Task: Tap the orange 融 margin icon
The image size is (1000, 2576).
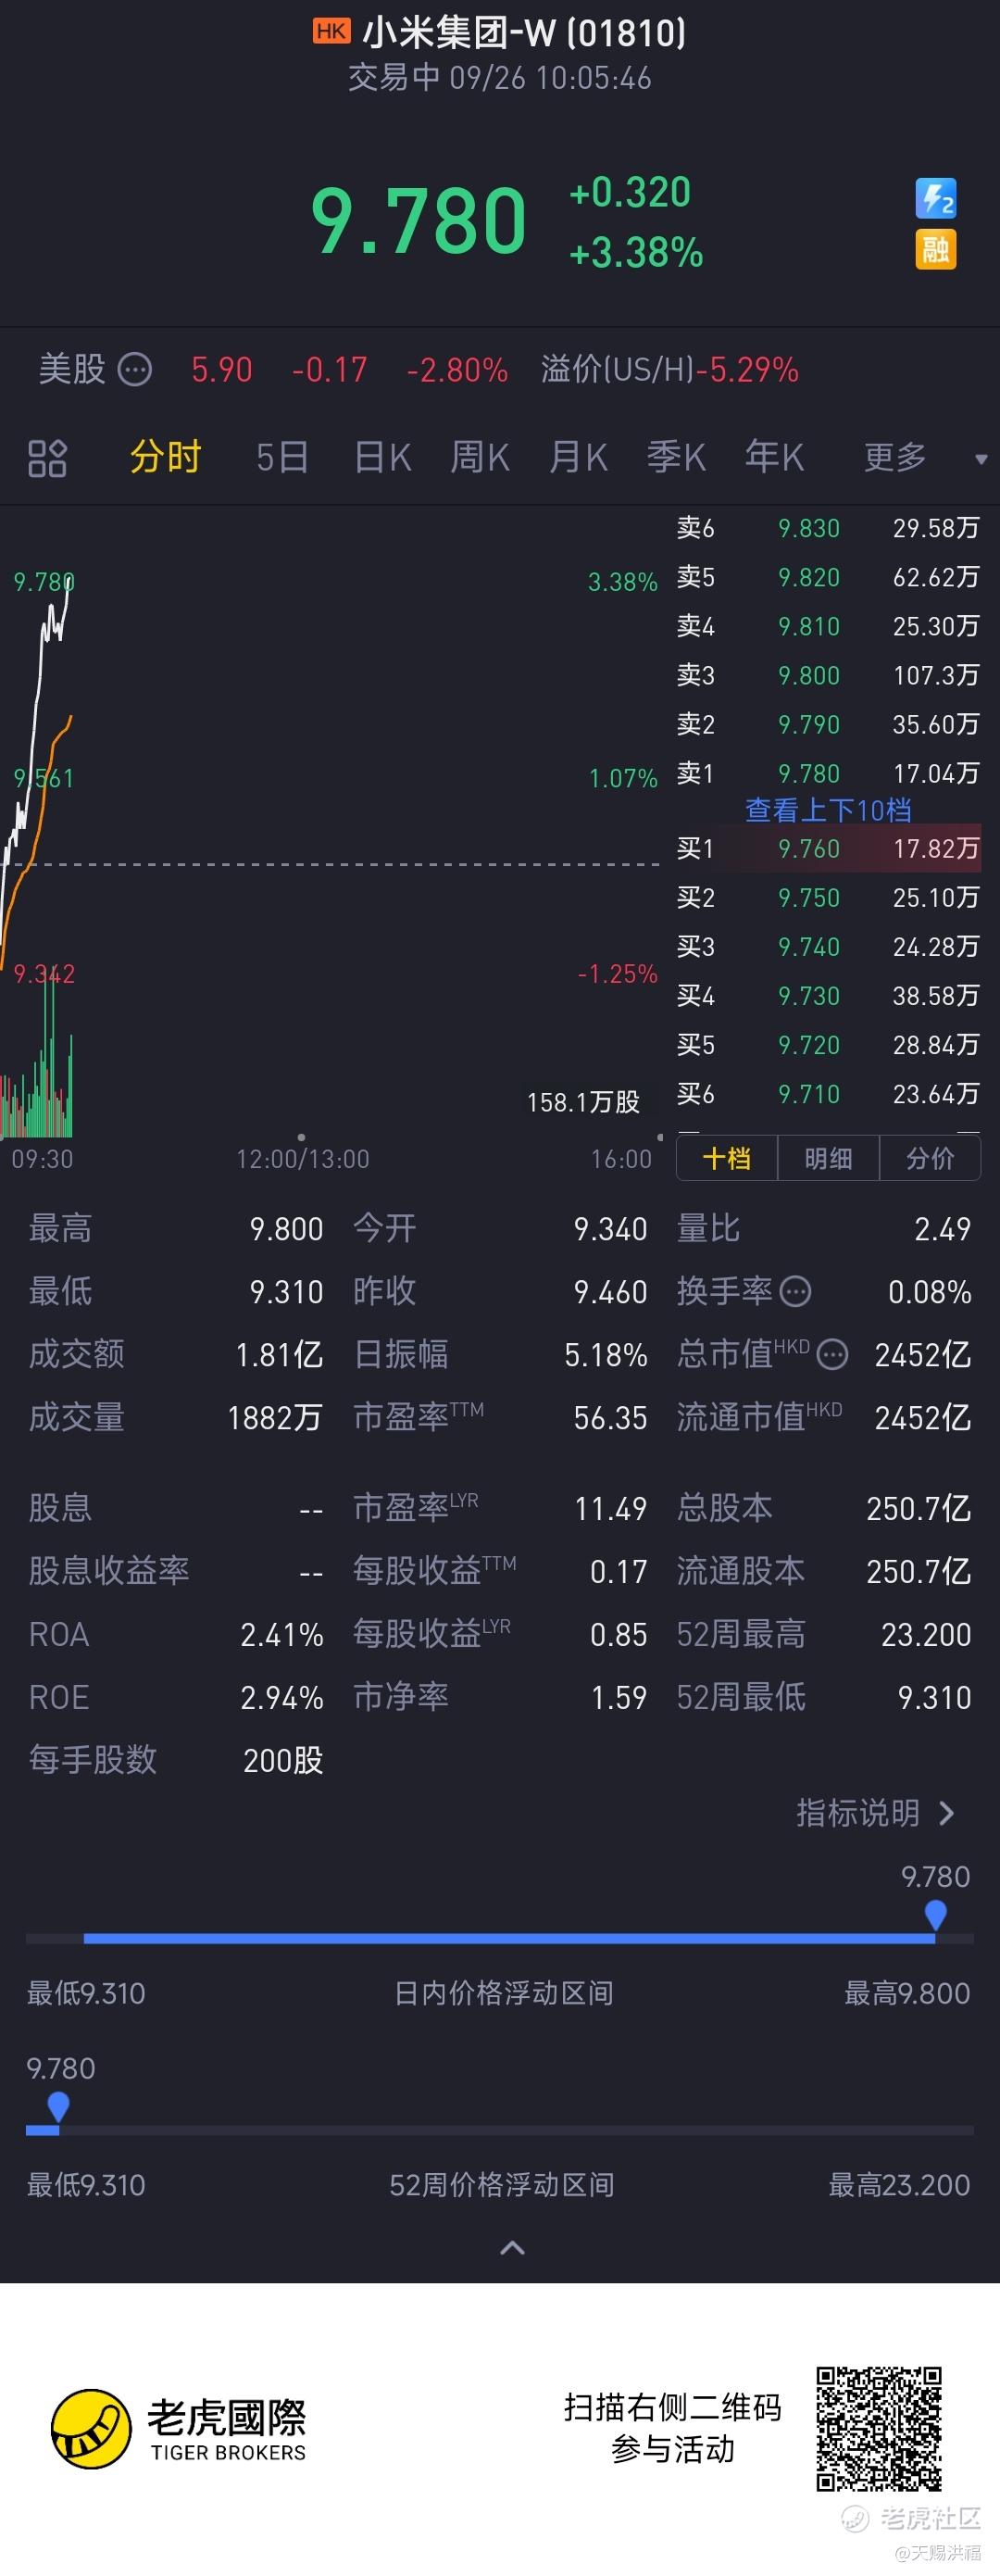Action: (x=936, y=250)
